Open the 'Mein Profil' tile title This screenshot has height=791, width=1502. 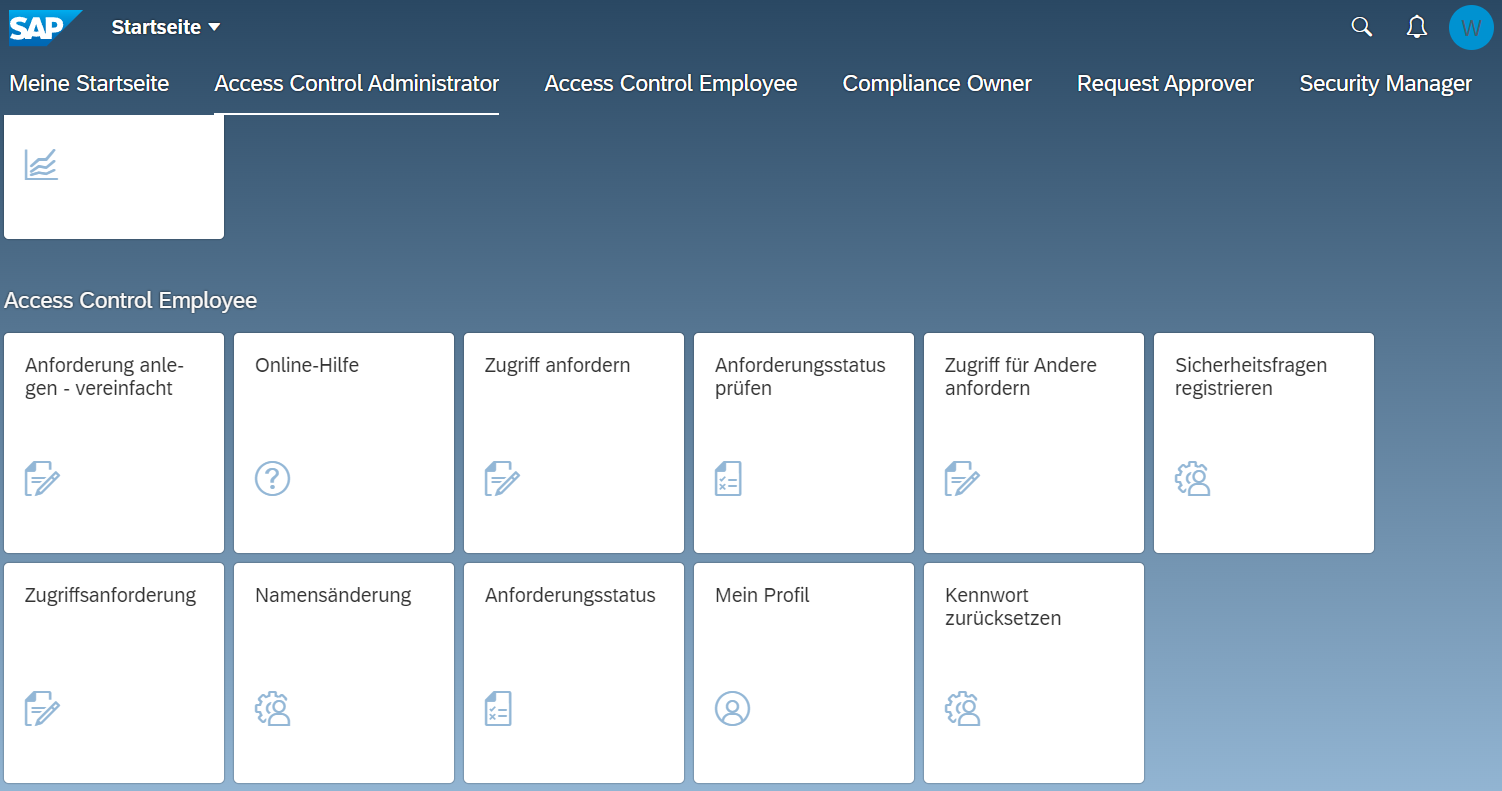[762, 596]
